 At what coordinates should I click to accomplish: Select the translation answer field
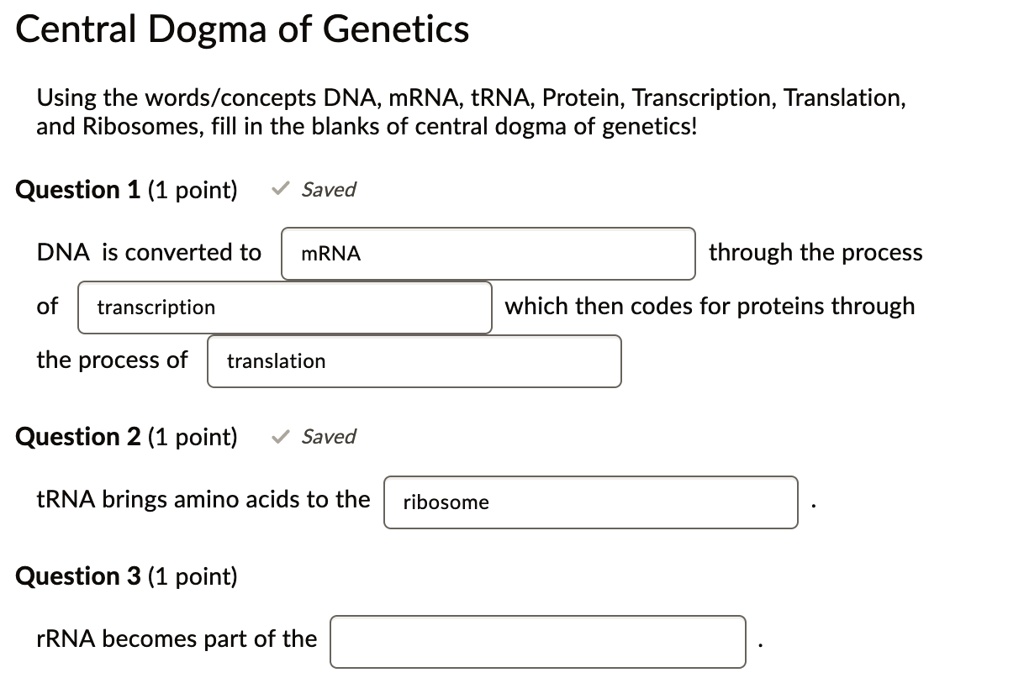(413, 361)
